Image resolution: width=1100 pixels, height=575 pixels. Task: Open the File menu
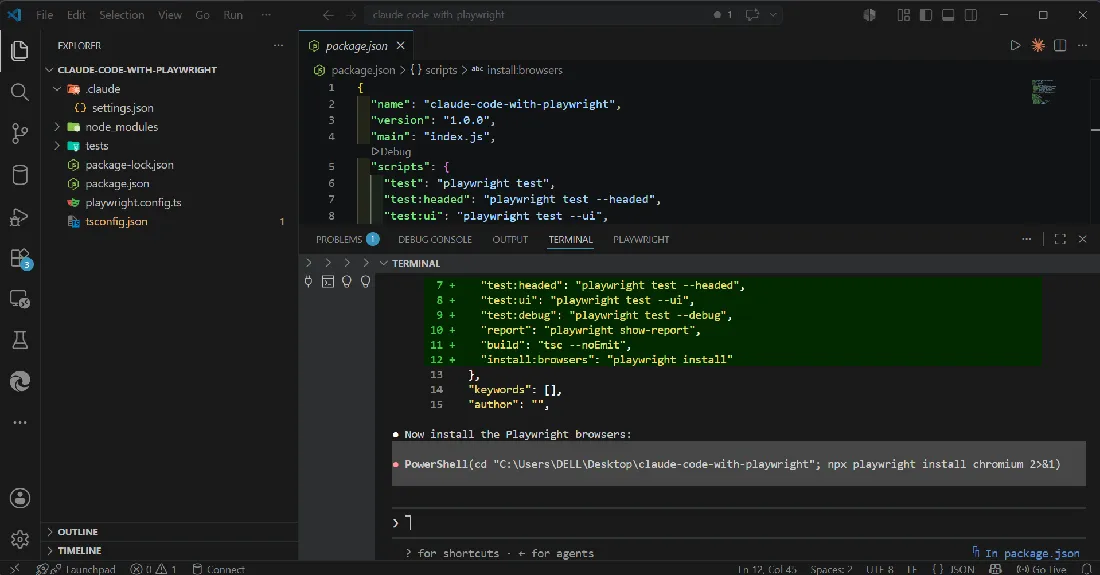coord(44,15)
